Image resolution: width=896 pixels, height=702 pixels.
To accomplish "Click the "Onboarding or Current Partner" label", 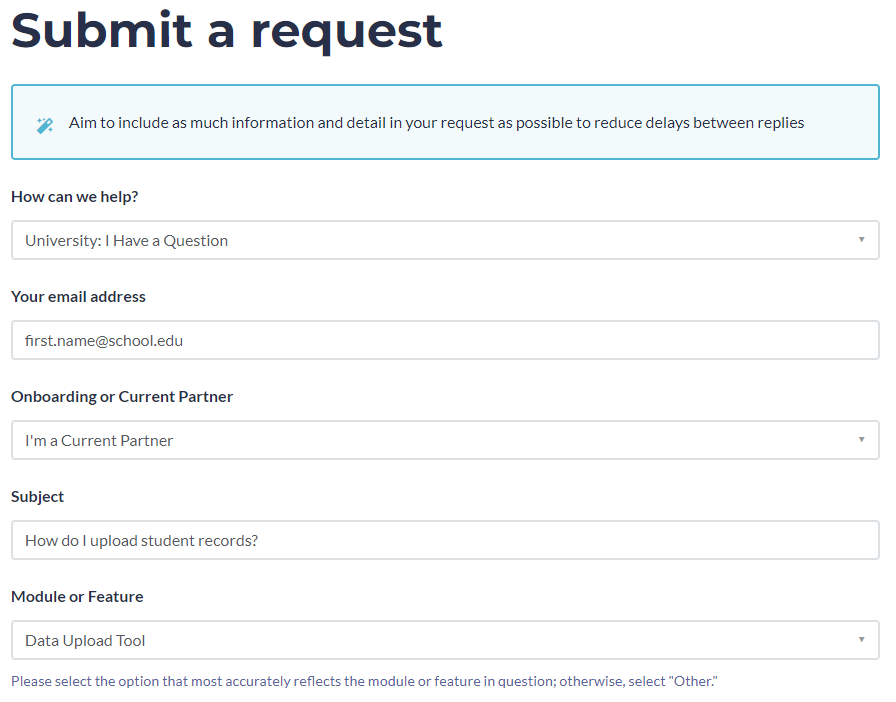I will tap(122, 396).
